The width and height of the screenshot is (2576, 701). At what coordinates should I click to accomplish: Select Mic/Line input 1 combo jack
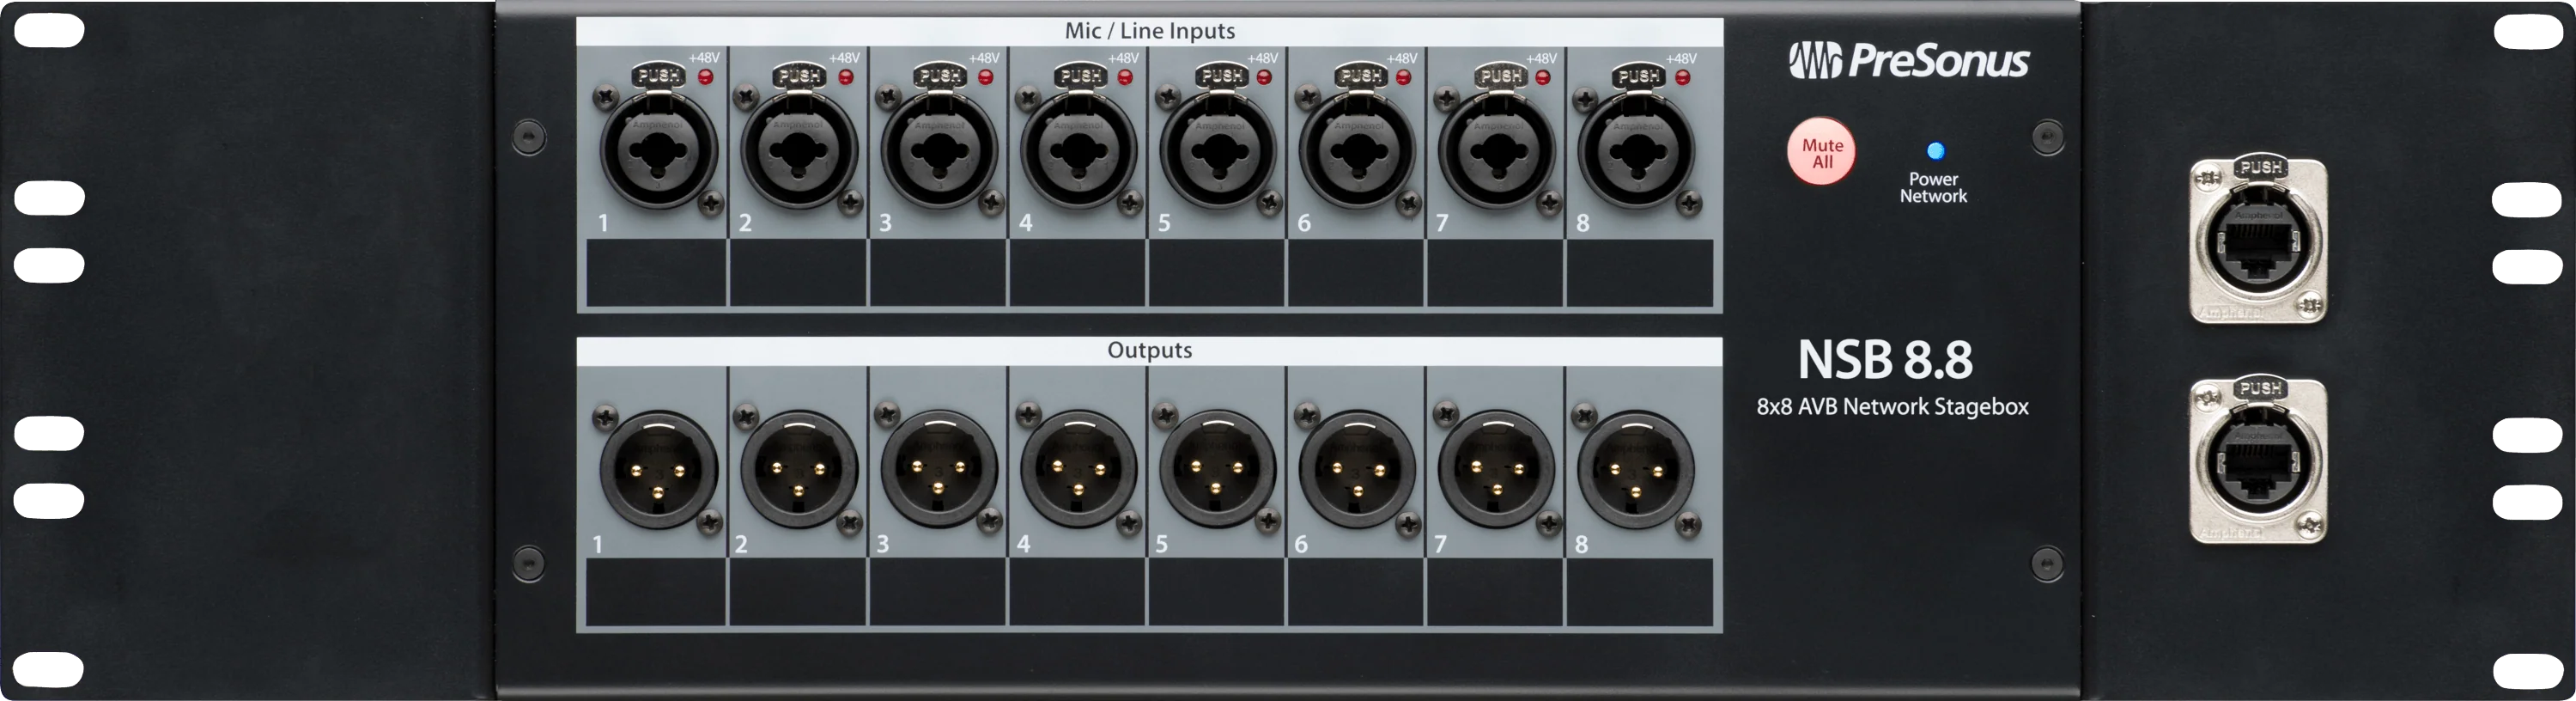(658, 150)
